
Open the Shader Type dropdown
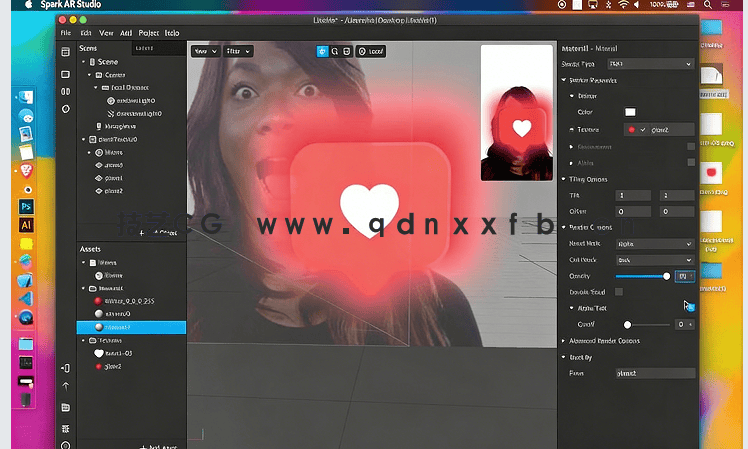point(650,64)
